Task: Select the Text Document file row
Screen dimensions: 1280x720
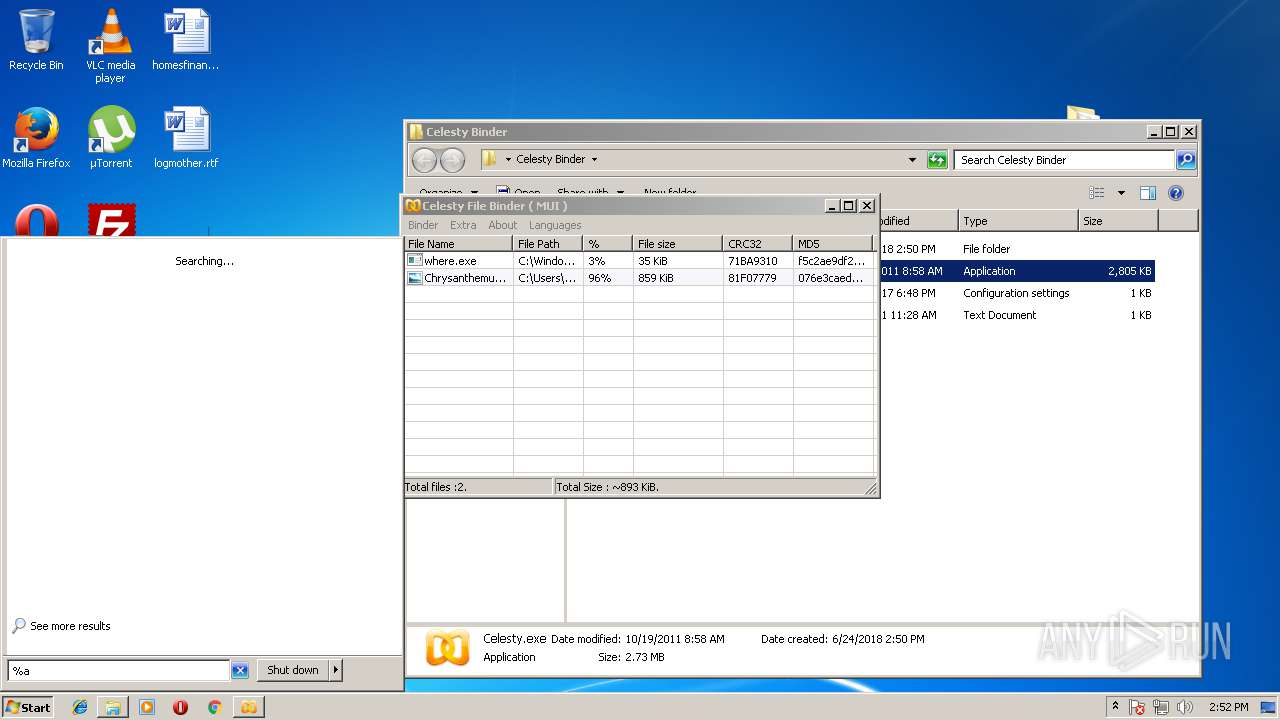Action: [1017, 315]
